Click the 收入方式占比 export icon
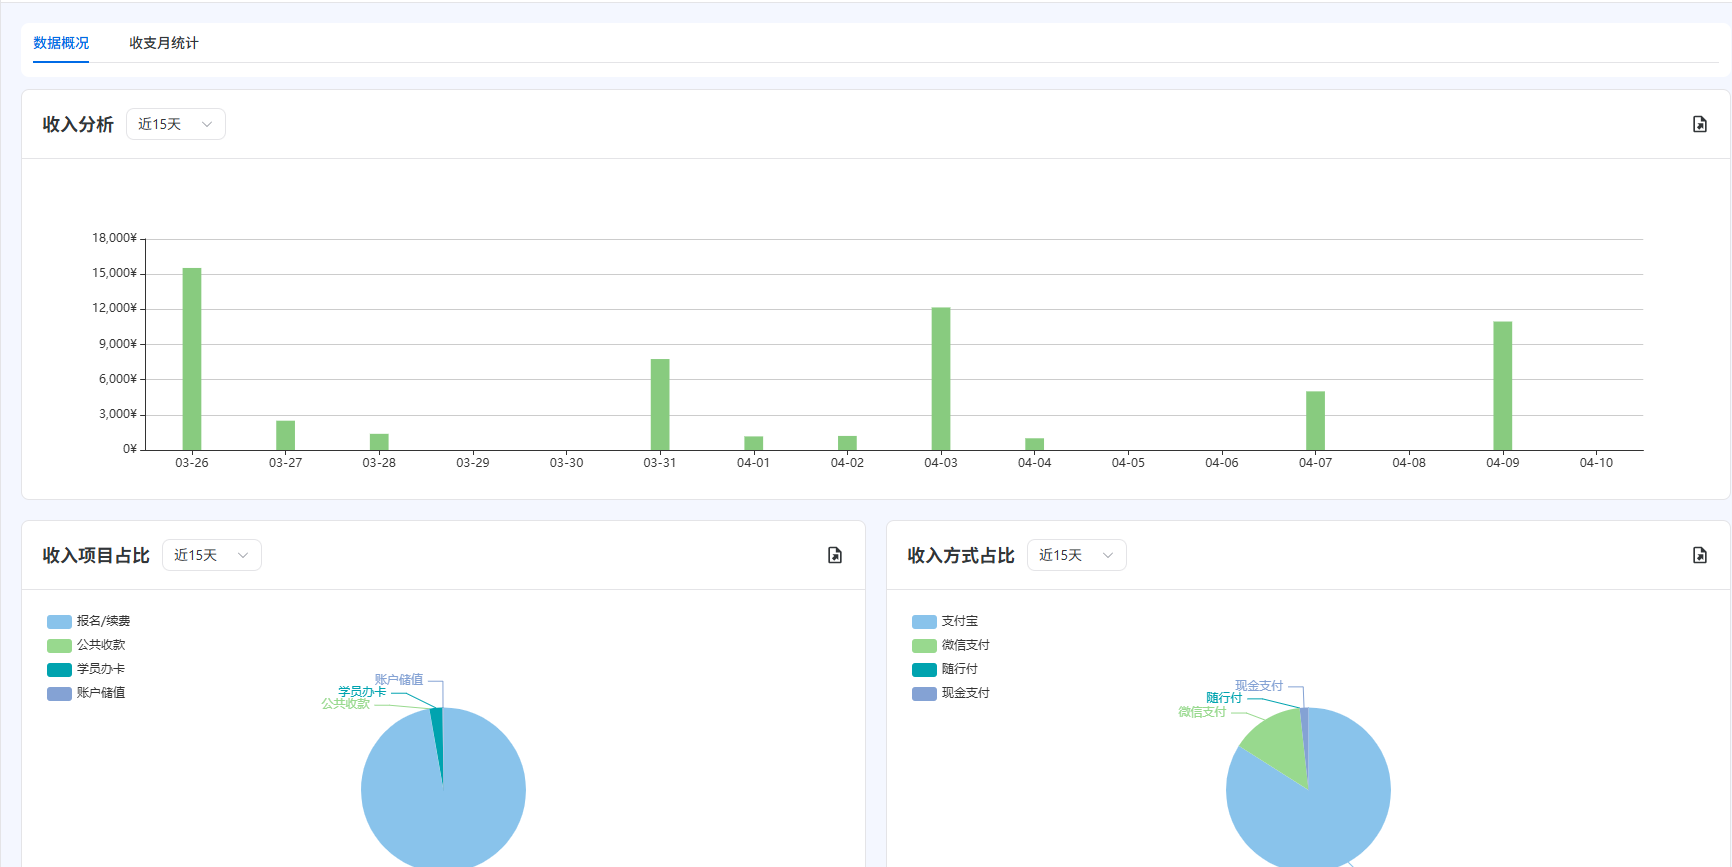Image resolution: width=1732 pixels, height=867 pixels. 1699,555
